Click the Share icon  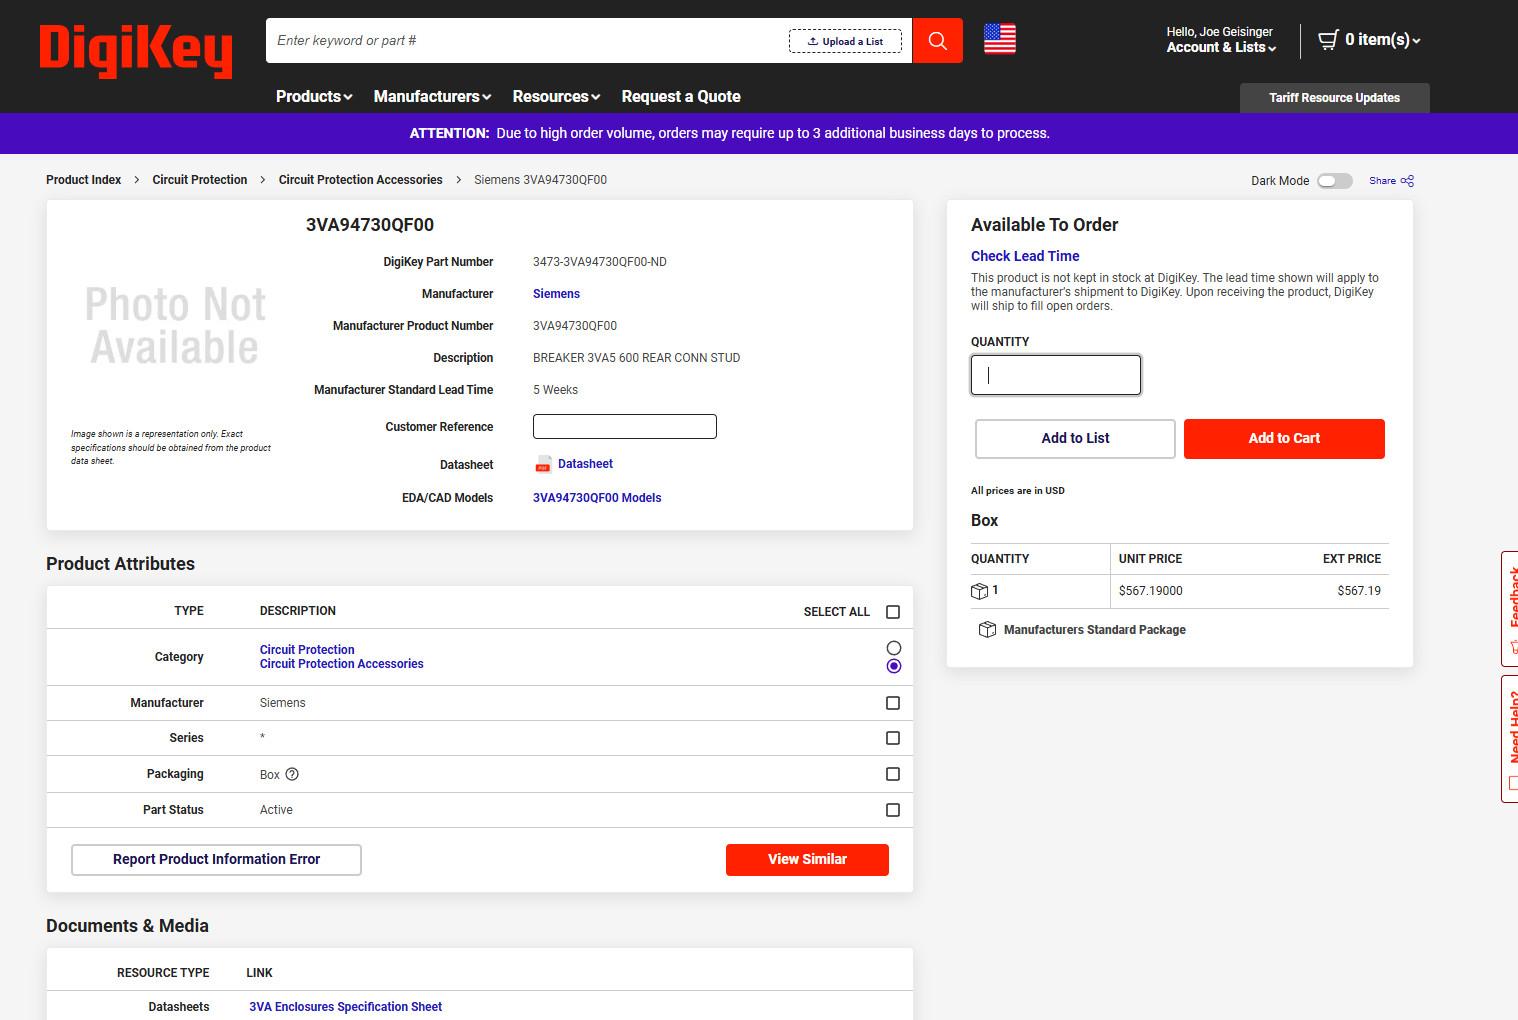click(x=1407, y=181)
